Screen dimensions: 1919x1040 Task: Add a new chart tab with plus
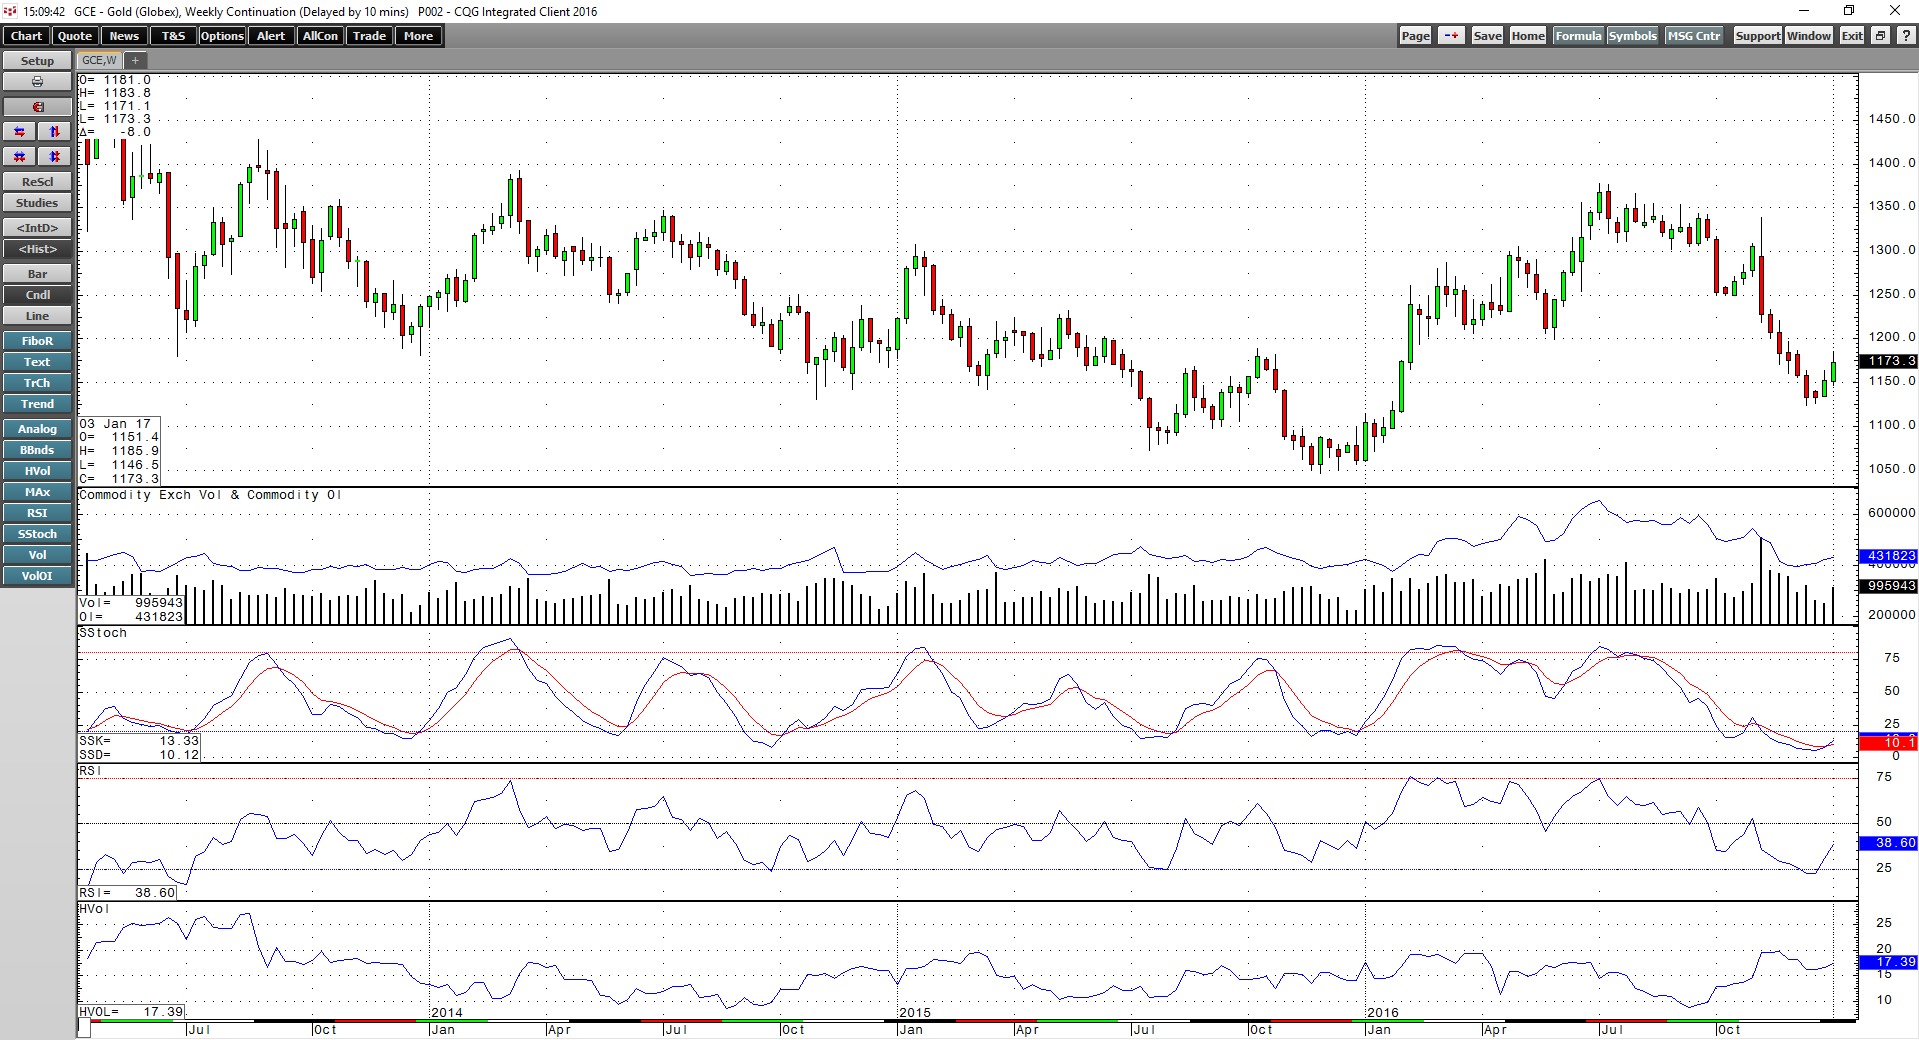(135, 61)
